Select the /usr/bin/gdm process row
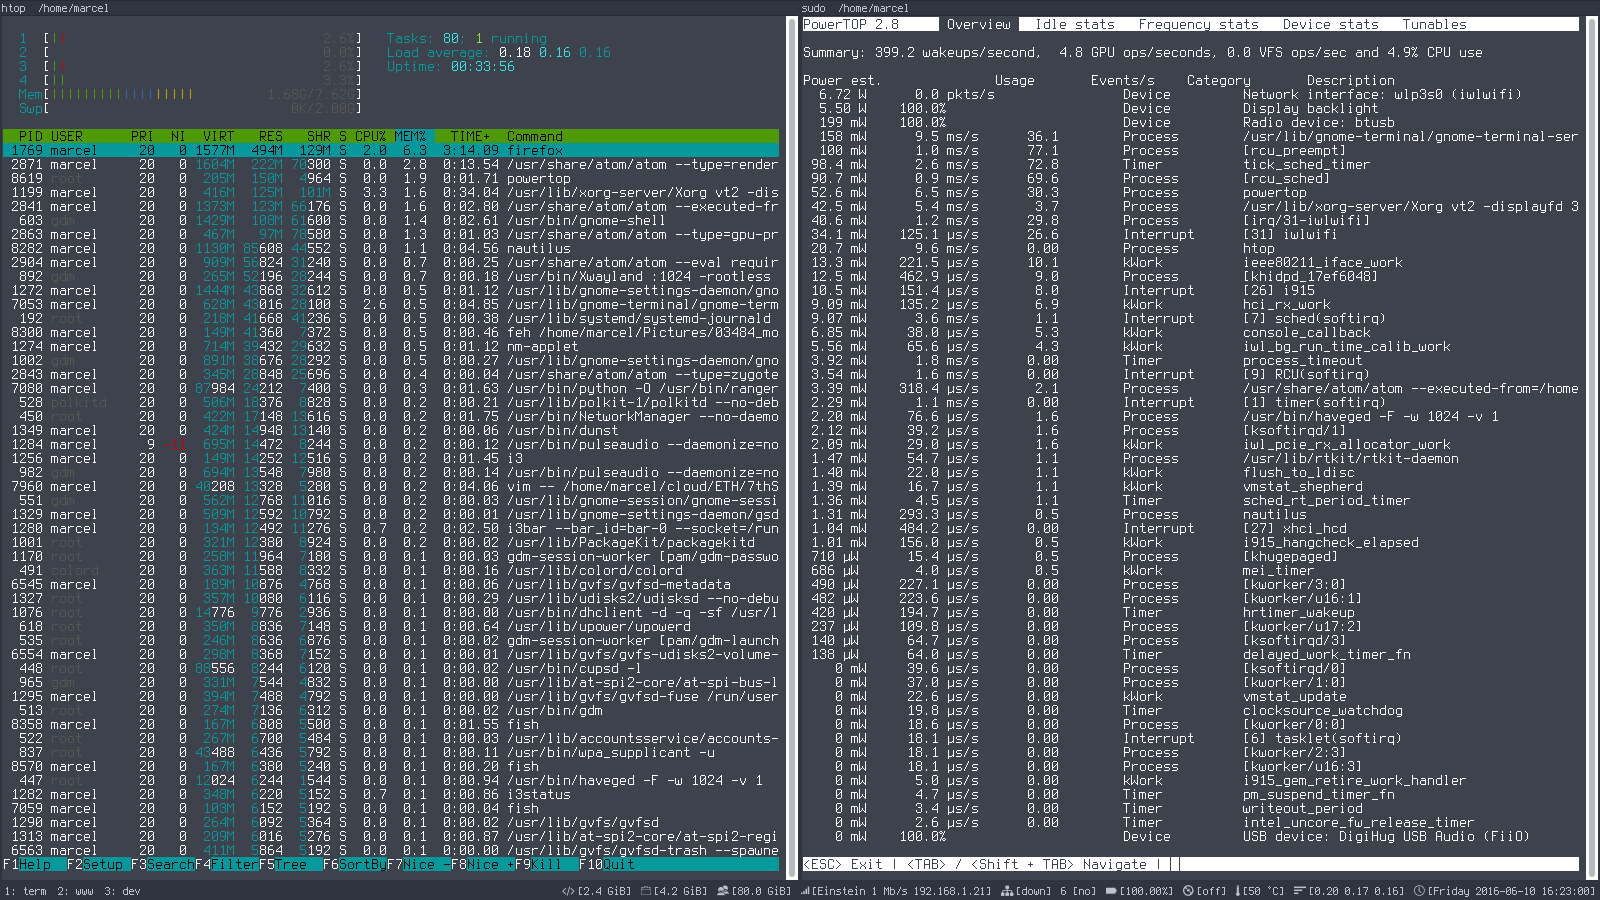The height and width of the screenshot is (900, 1600). click(x=391, y=710)
